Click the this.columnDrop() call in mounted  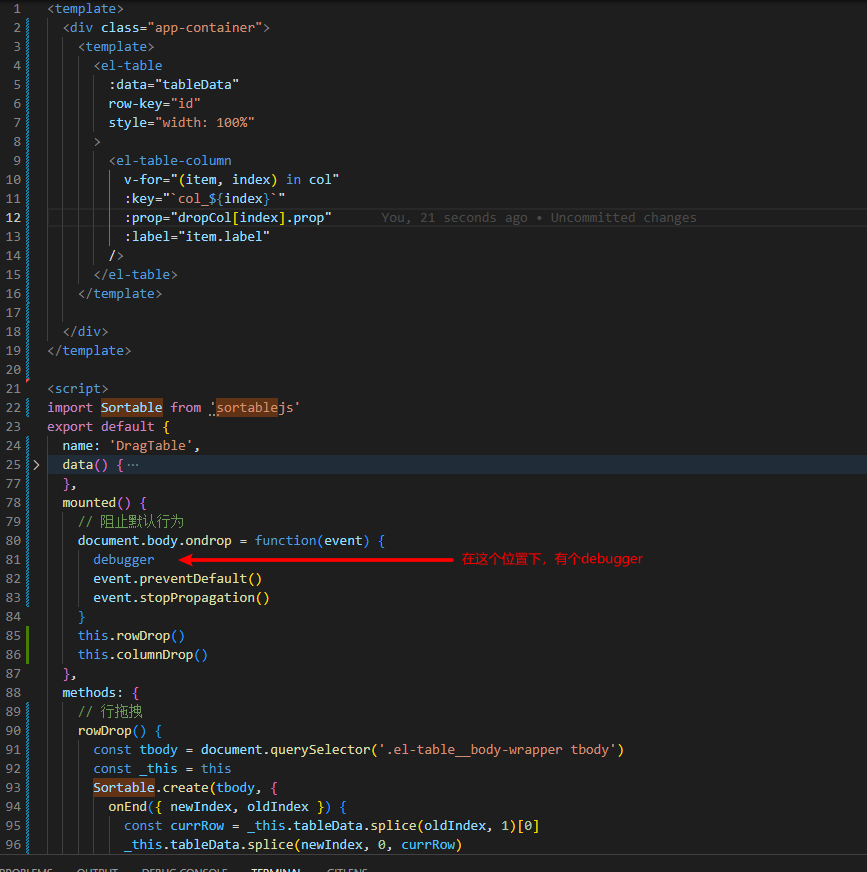tap(142, 655)
